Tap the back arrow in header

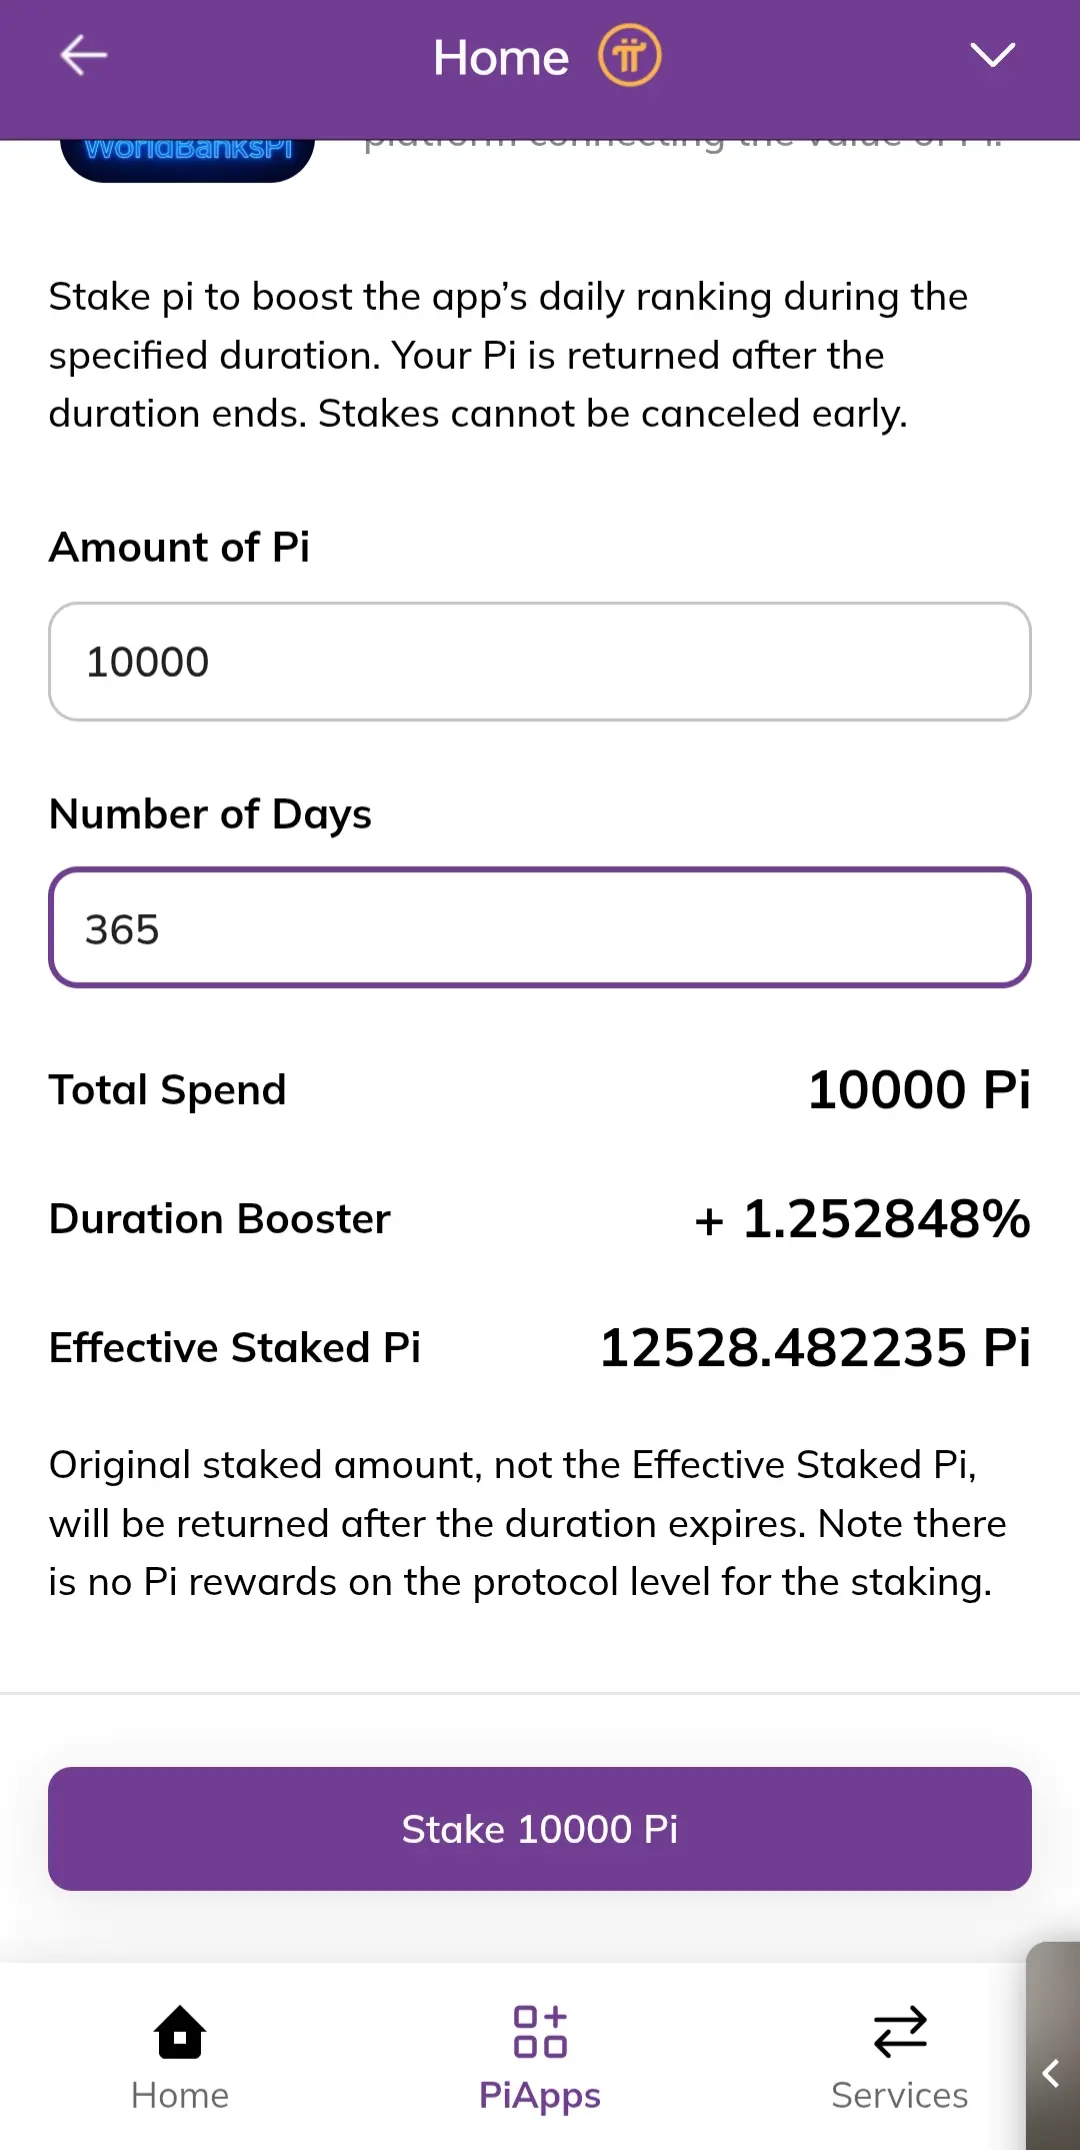(x=84, y=56)
